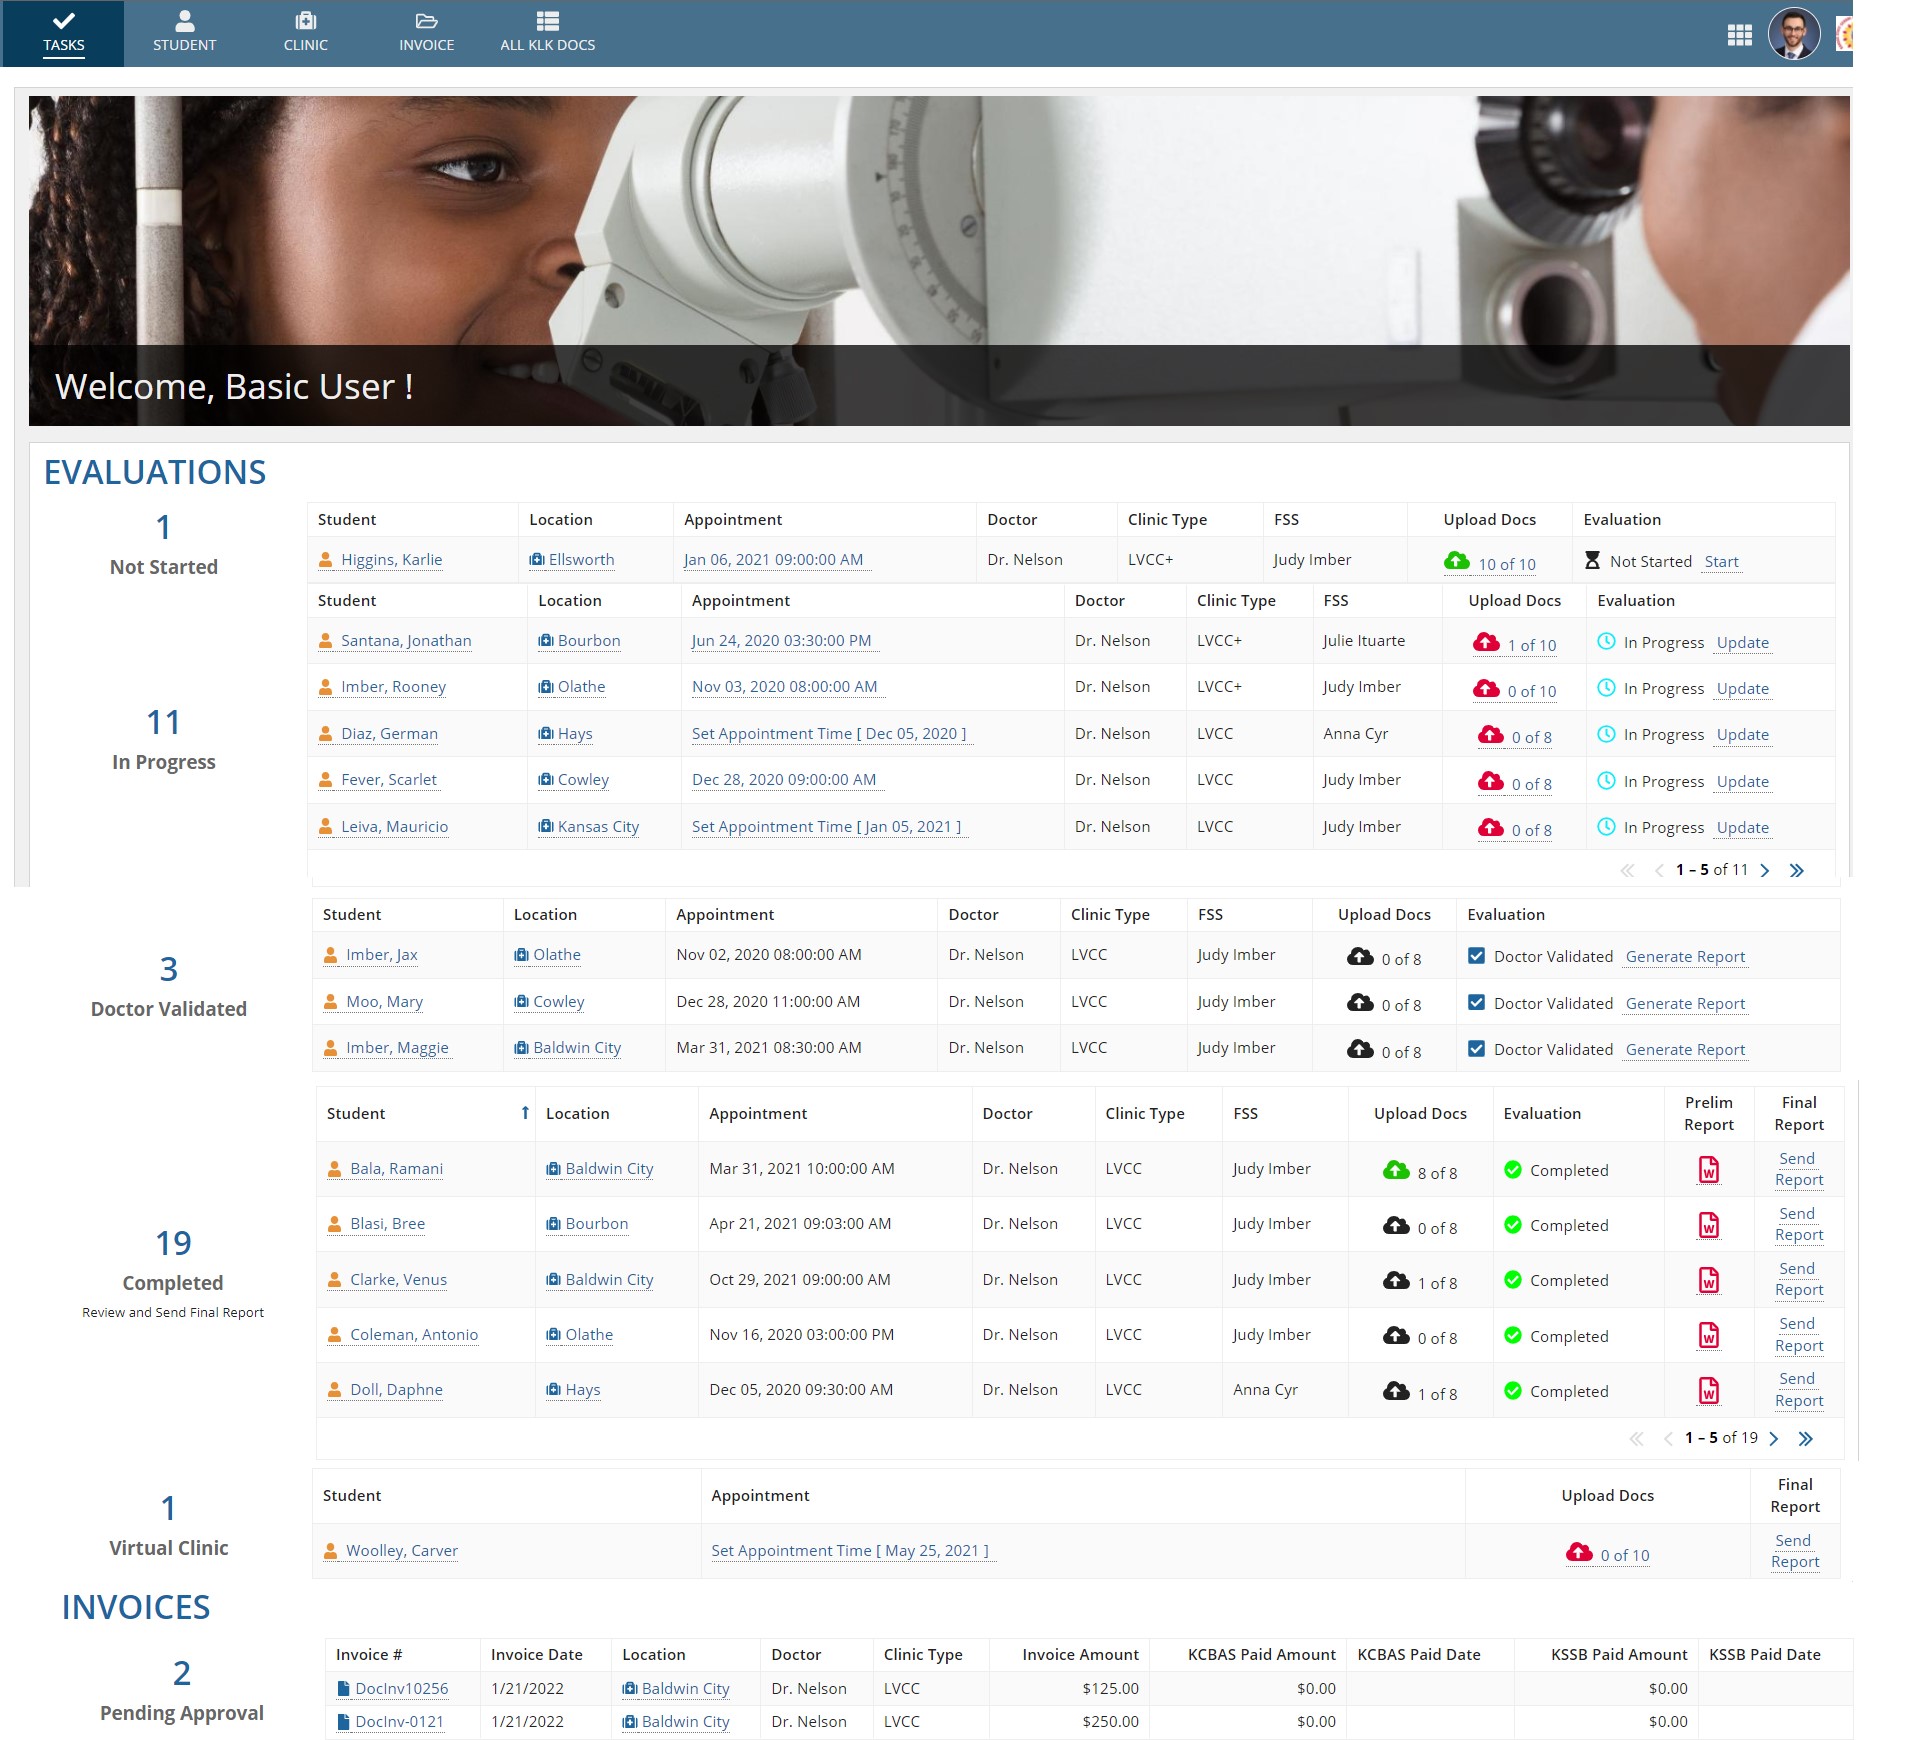Click the red upload cloud icon for Fever, Scarlet

(x=1490, y=782)
